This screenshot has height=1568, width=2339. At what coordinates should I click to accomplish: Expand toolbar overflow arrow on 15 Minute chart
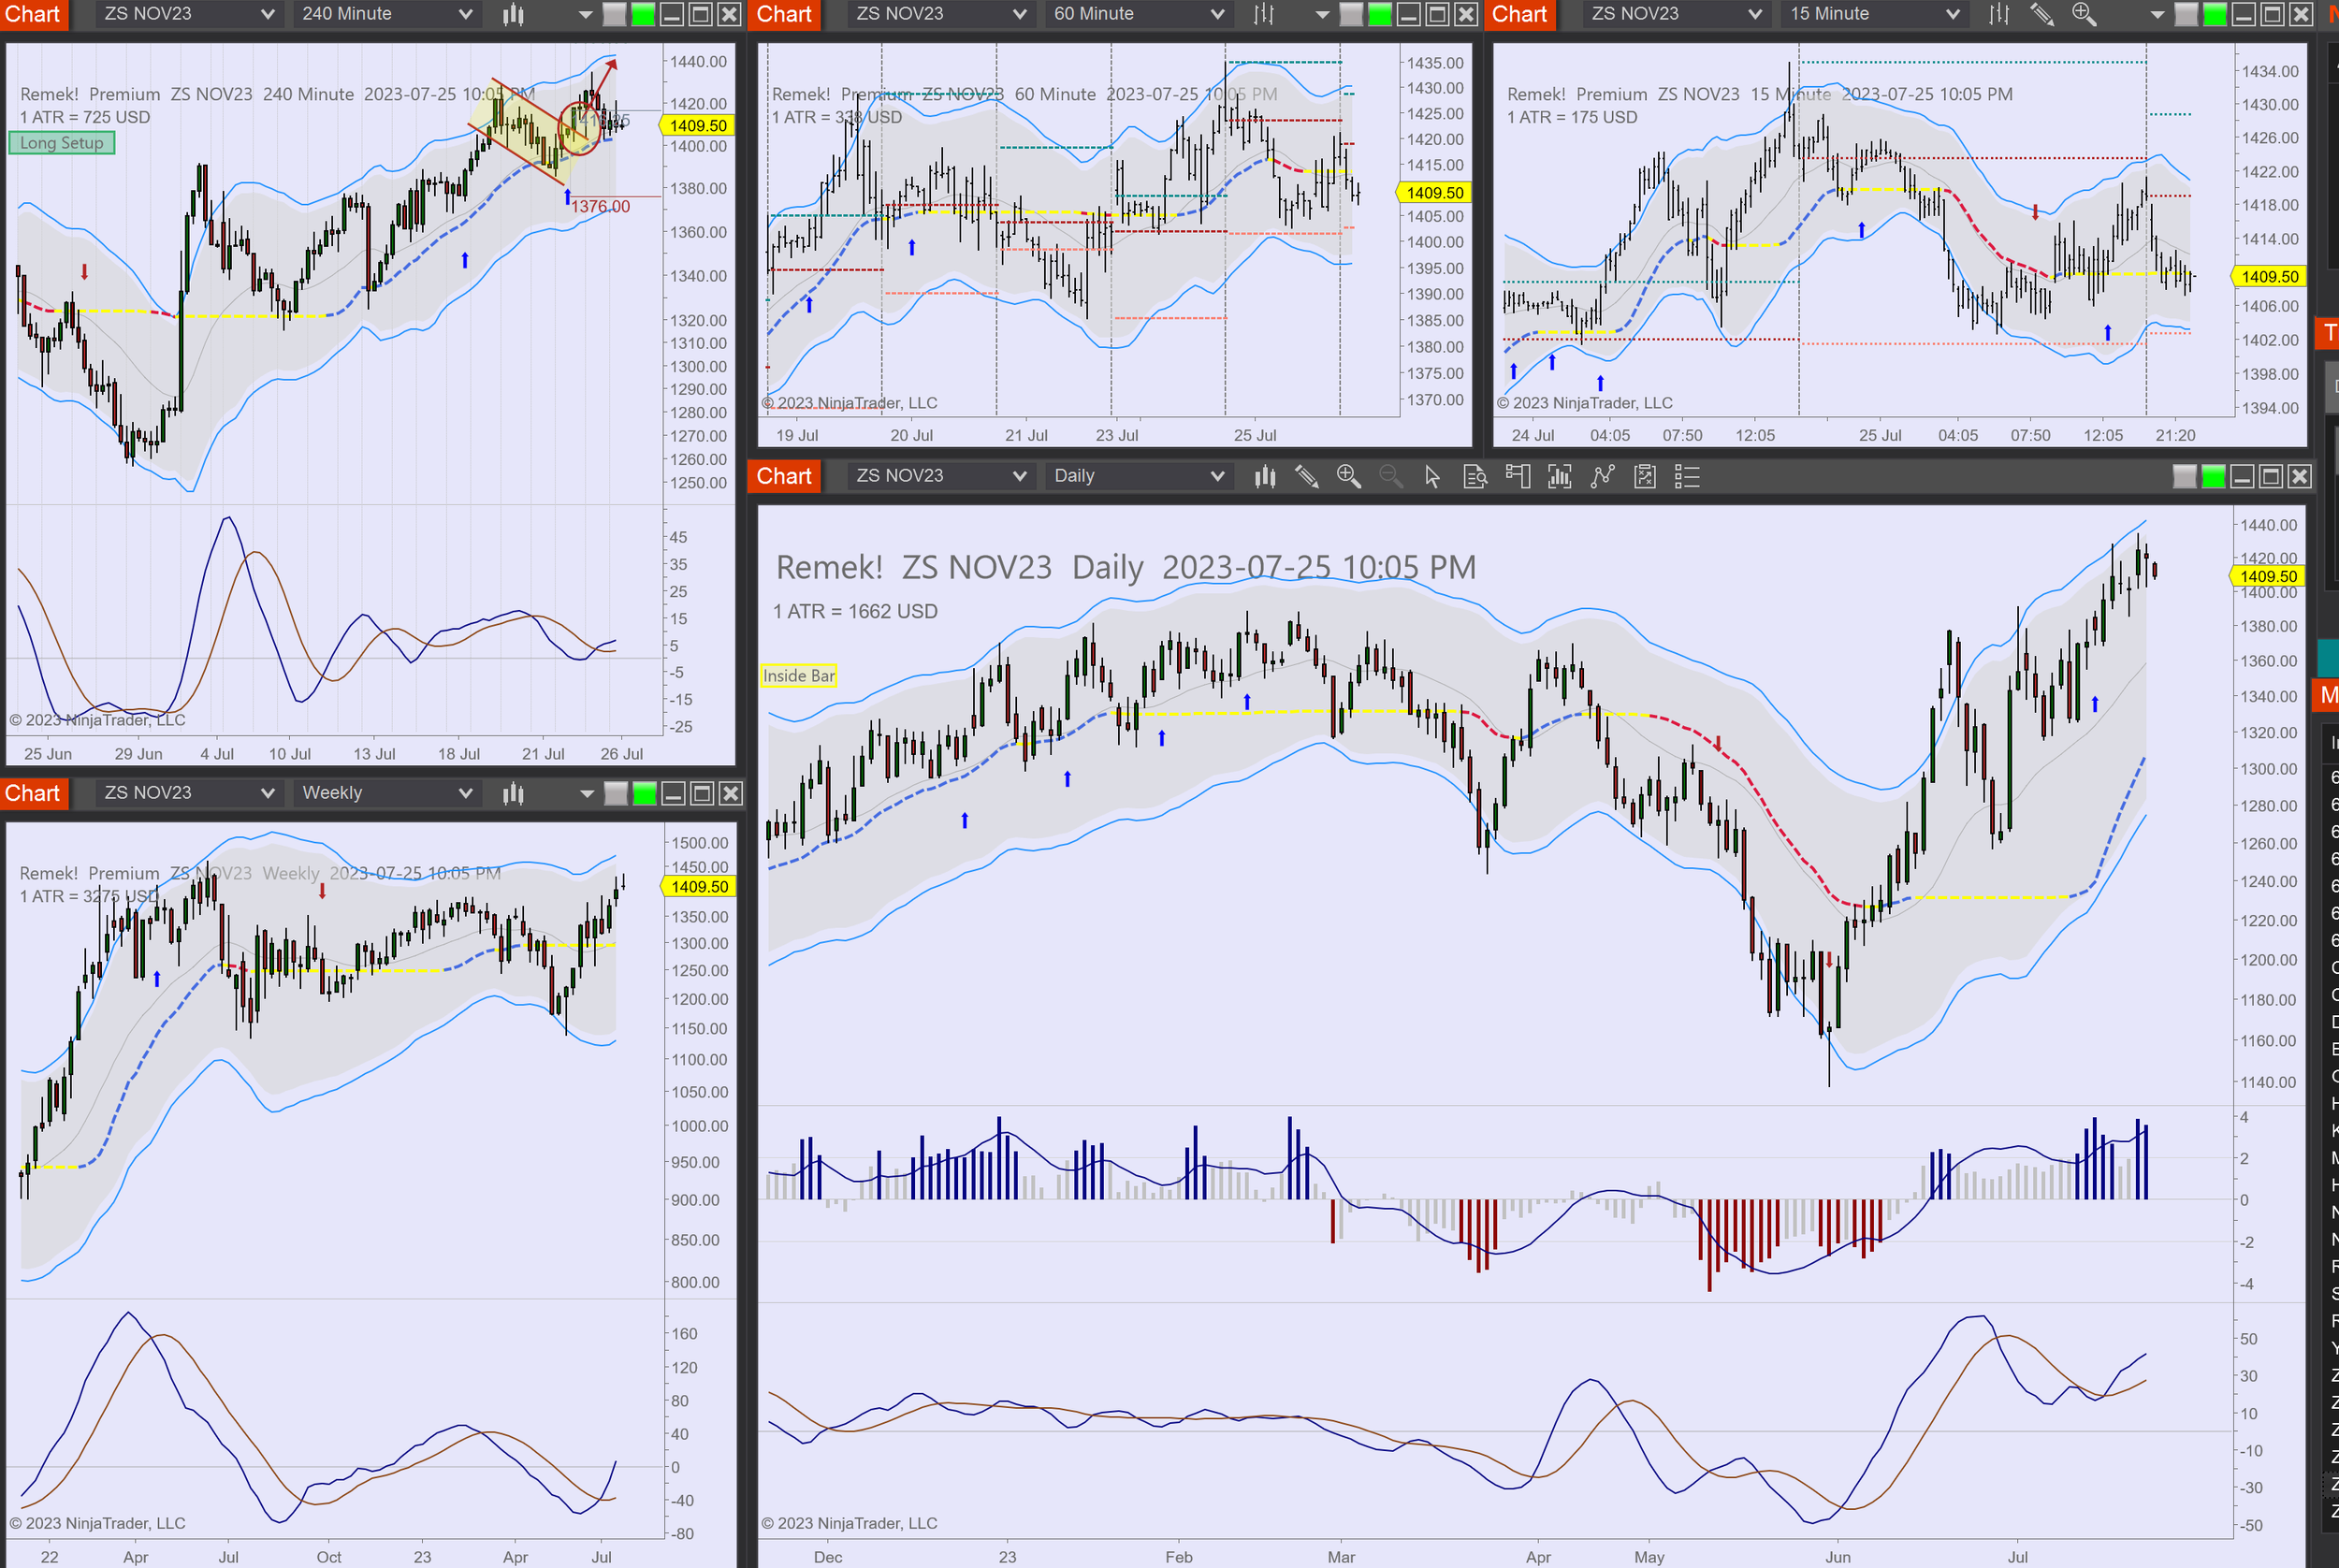click(x=2157, y=15)
